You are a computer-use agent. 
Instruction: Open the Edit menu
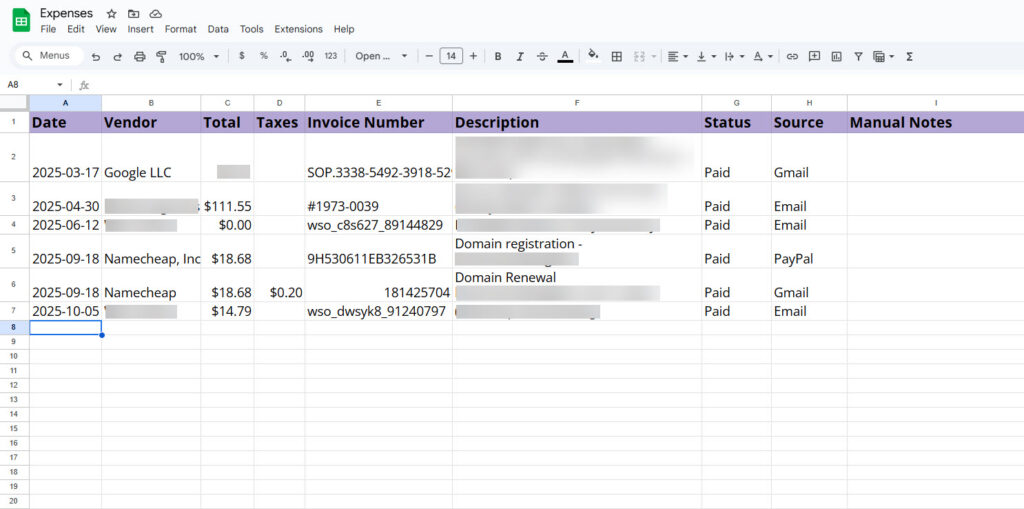[76, 29]
